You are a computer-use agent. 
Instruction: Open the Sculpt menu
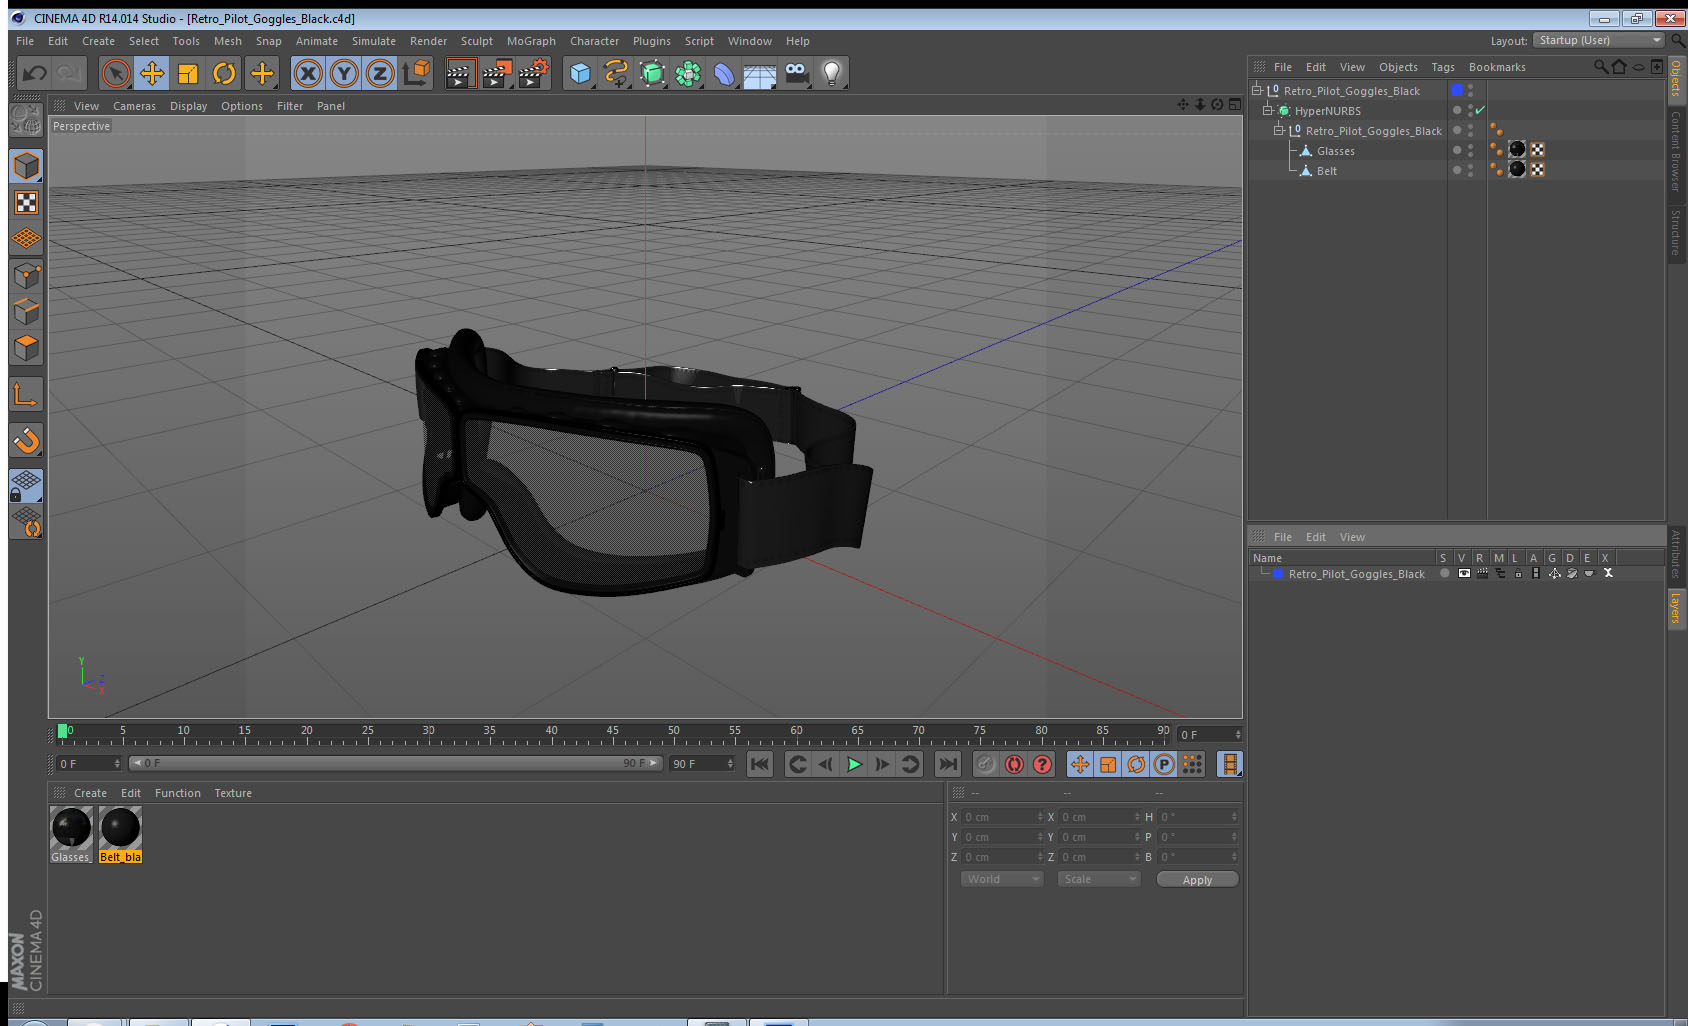point(477,41)
